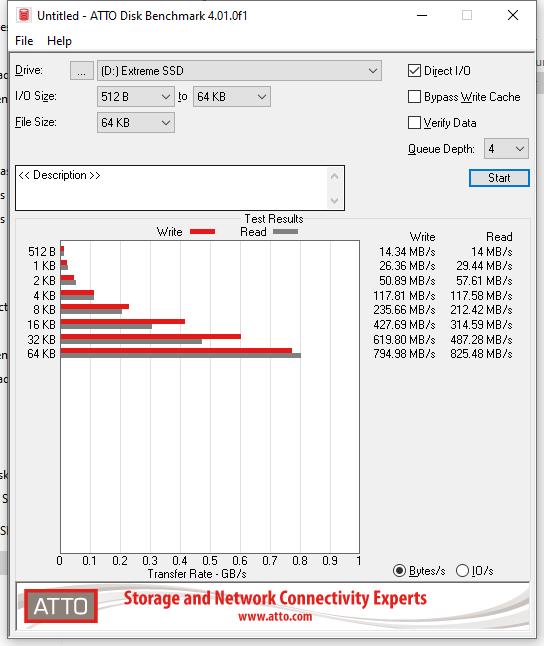Viewport: 544px width, 646px height.
Task: Click the ATTO logo in the banner
Action: (61, 606)
